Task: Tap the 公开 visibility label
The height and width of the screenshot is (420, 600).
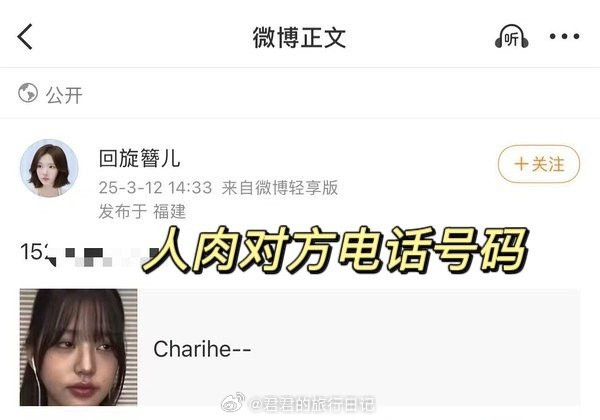Action: pos(64,95)
